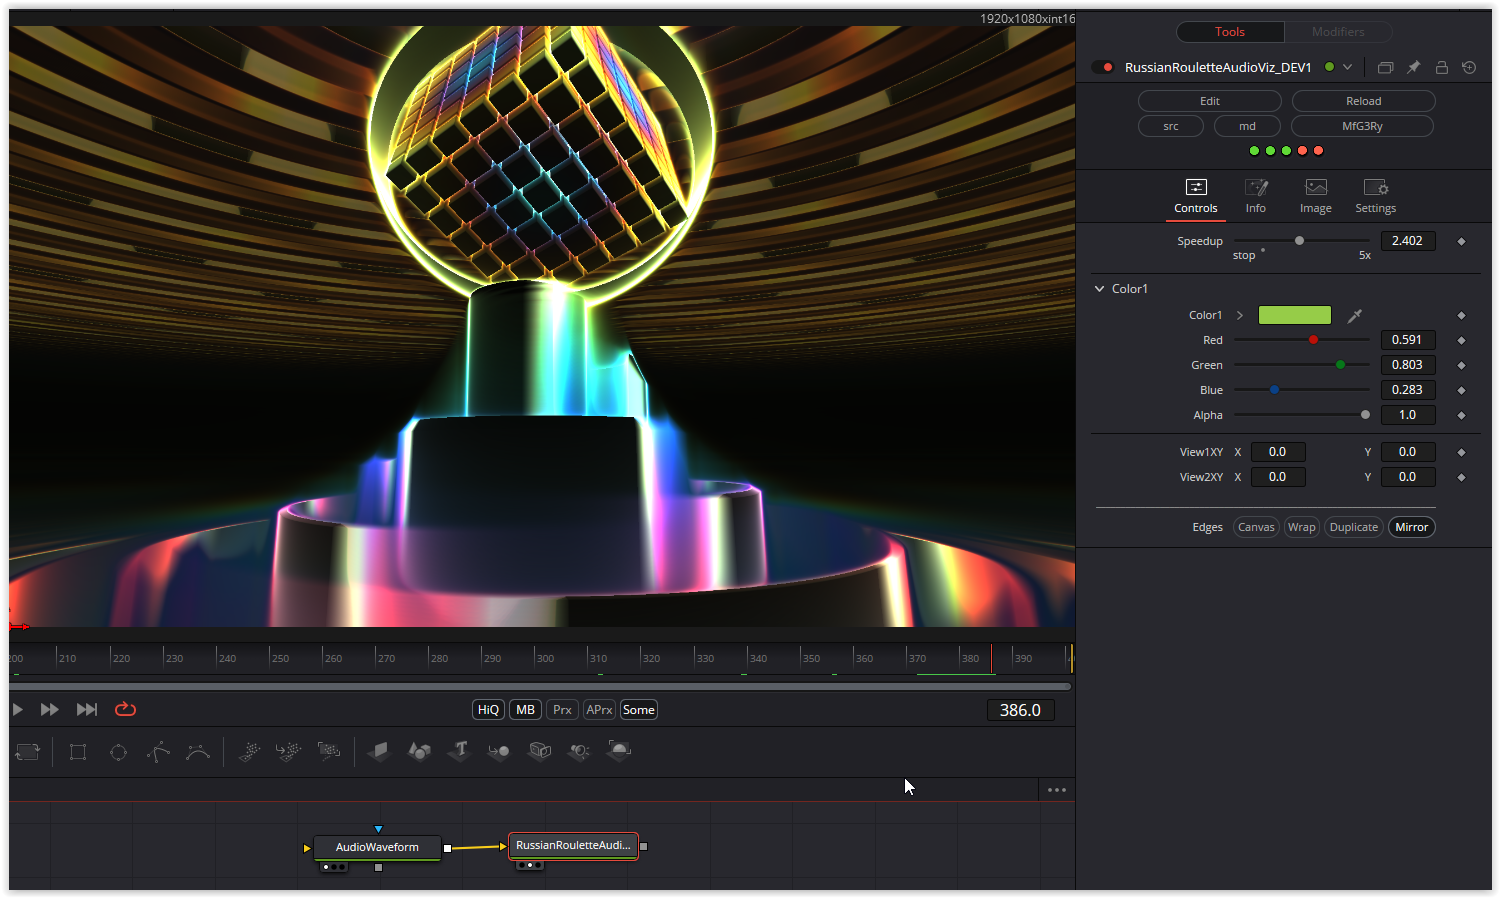
Task: Toggle the red loop playback icon
Action: [125, 709]
